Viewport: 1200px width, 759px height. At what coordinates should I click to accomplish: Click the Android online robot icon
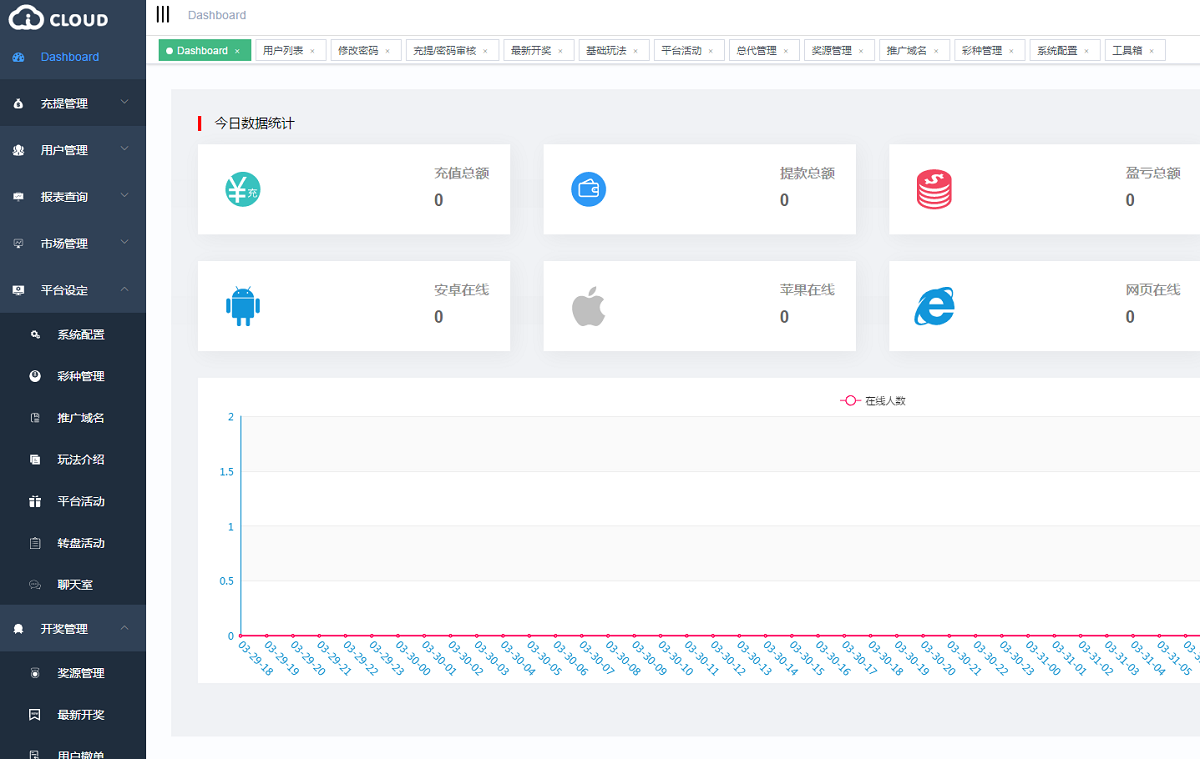click(242, 306)
